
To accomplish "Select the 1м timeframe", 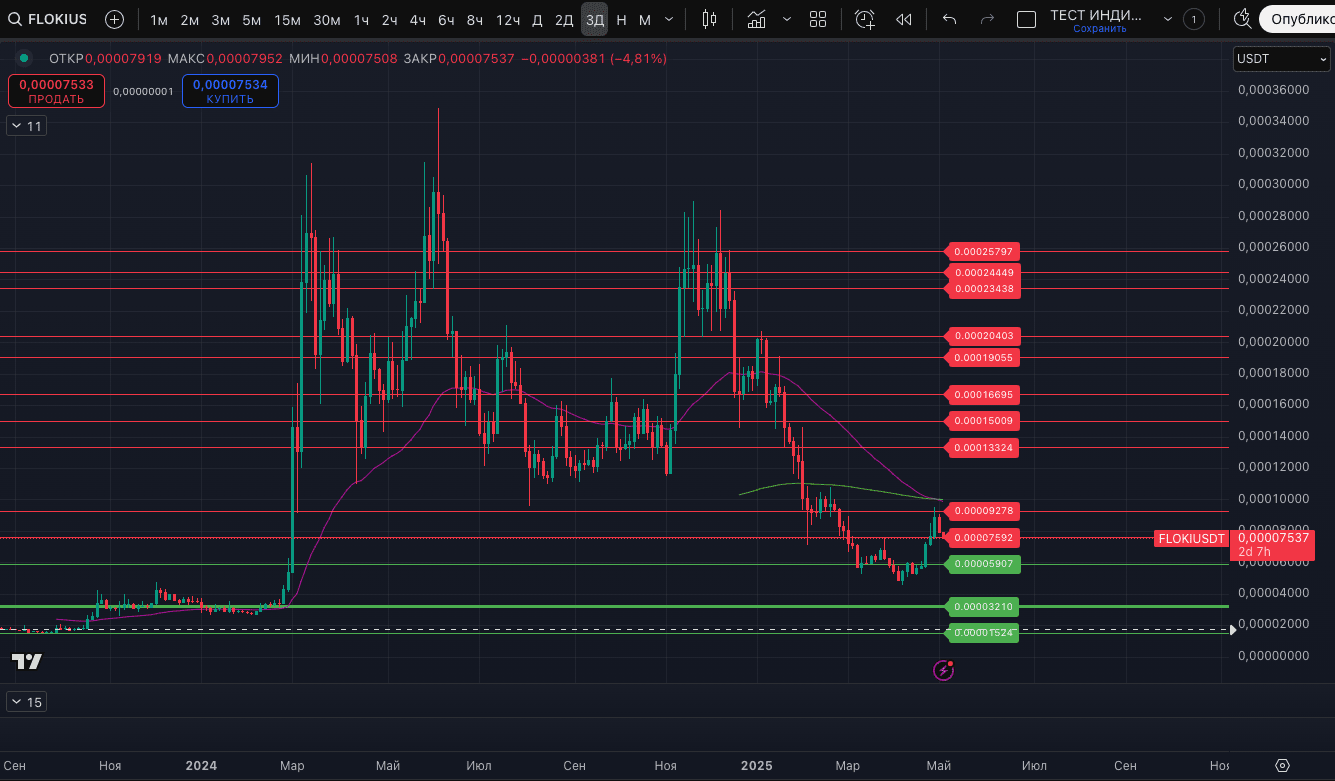I will point(159,19).
